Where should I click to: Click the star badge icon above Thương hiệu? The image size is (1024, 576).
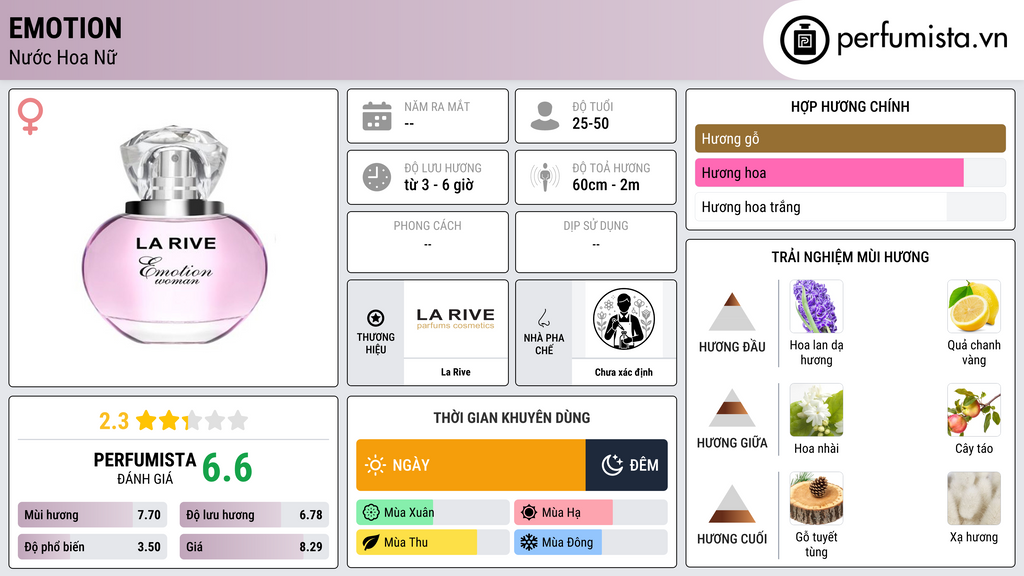click(376, 318)
